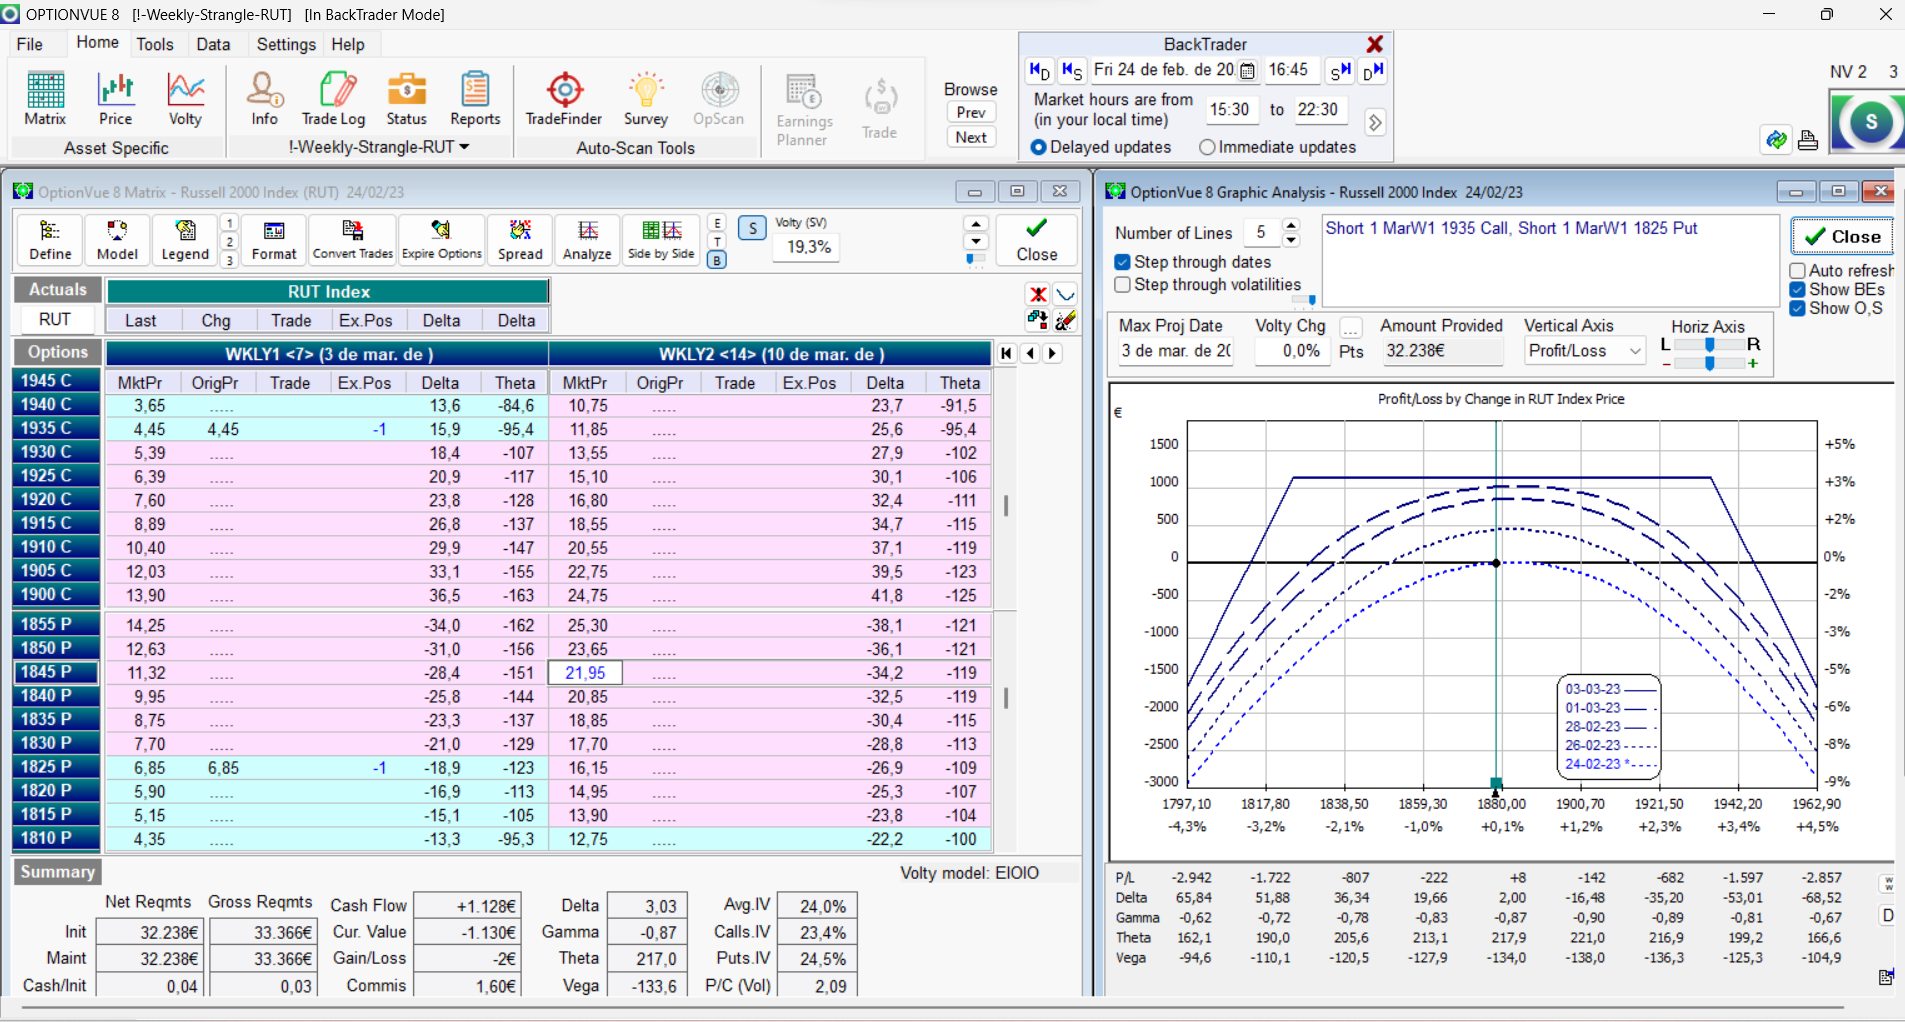
Task: Decrease Number of Lines stepper
Action: (x=1291, y=240)
